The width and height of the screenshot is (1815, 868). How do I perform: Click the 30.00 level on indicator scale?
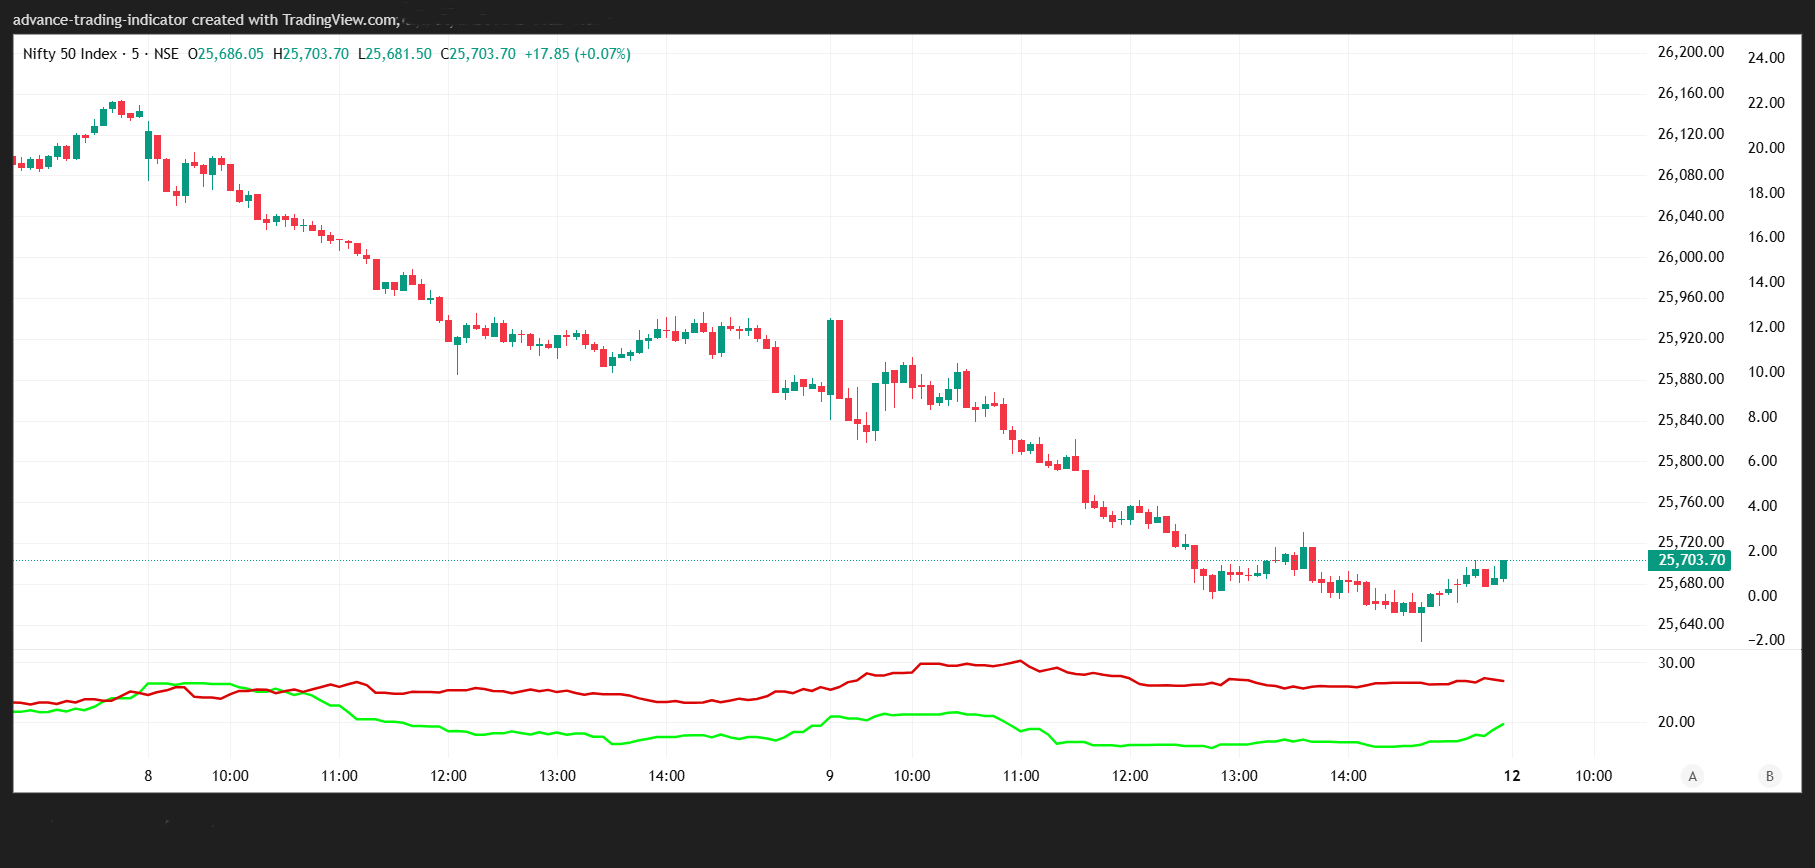(1676, 663)
